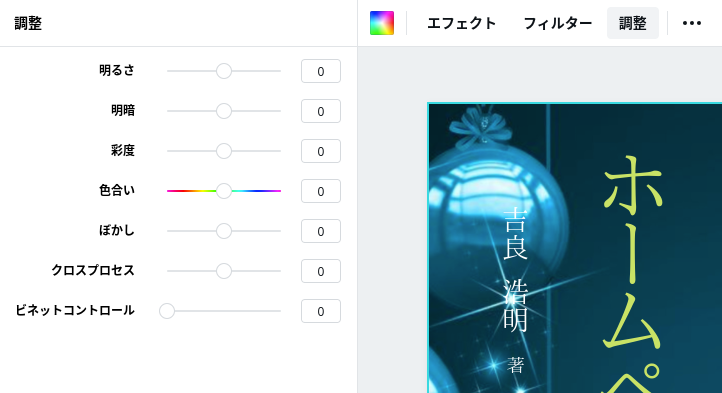Image resolution: width=722 pixels, height=393 pixels.
Task: Click the ビネットコントロール slider handle
Action: click(167, 311)
